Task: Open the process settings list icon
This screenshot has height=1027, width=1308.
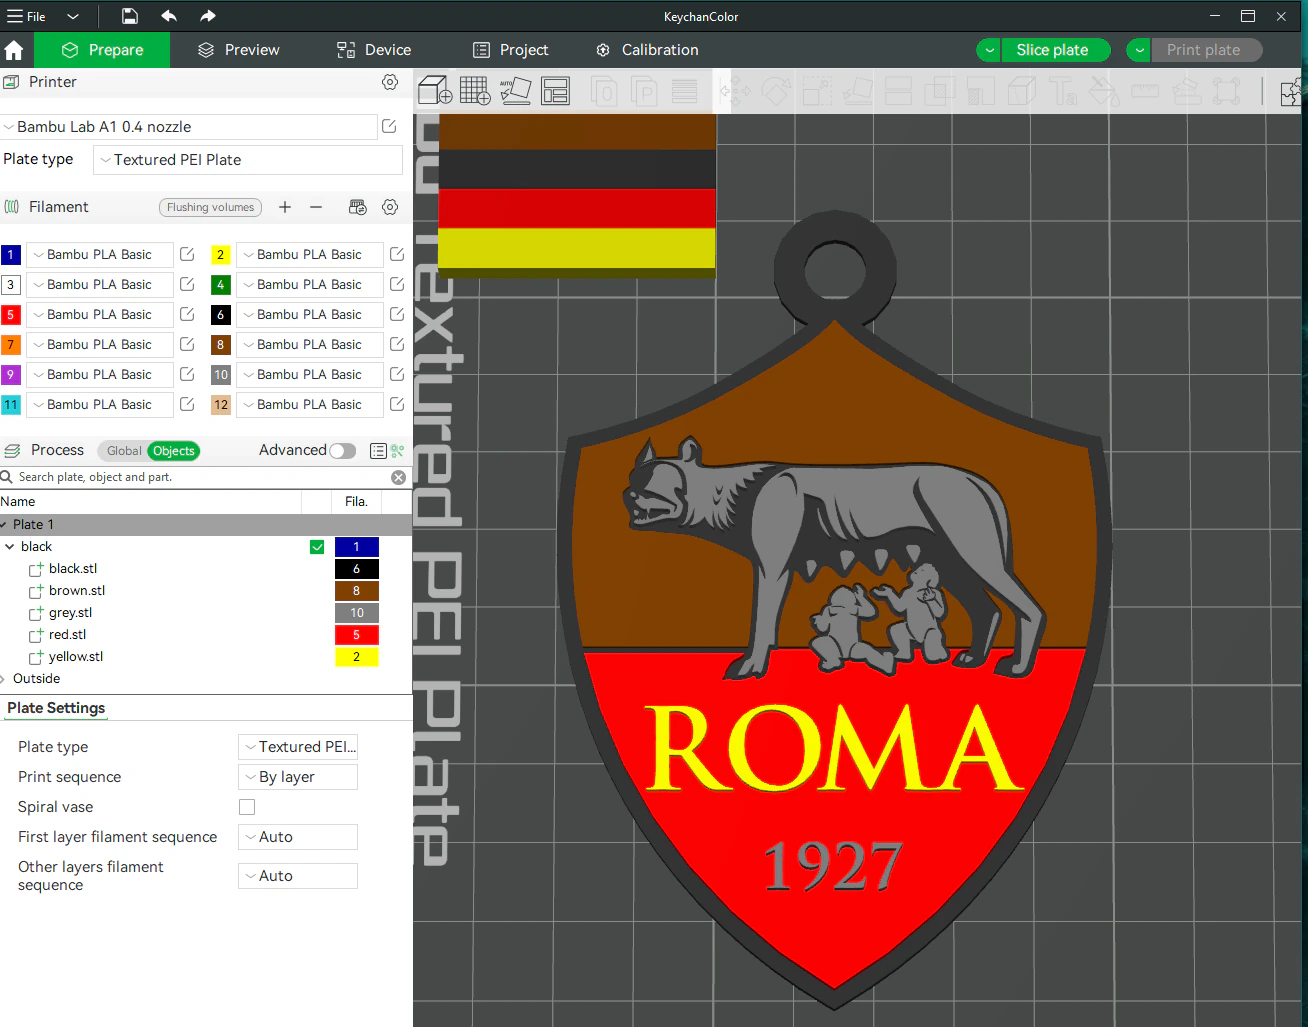Action: click(x=378, y=451)
